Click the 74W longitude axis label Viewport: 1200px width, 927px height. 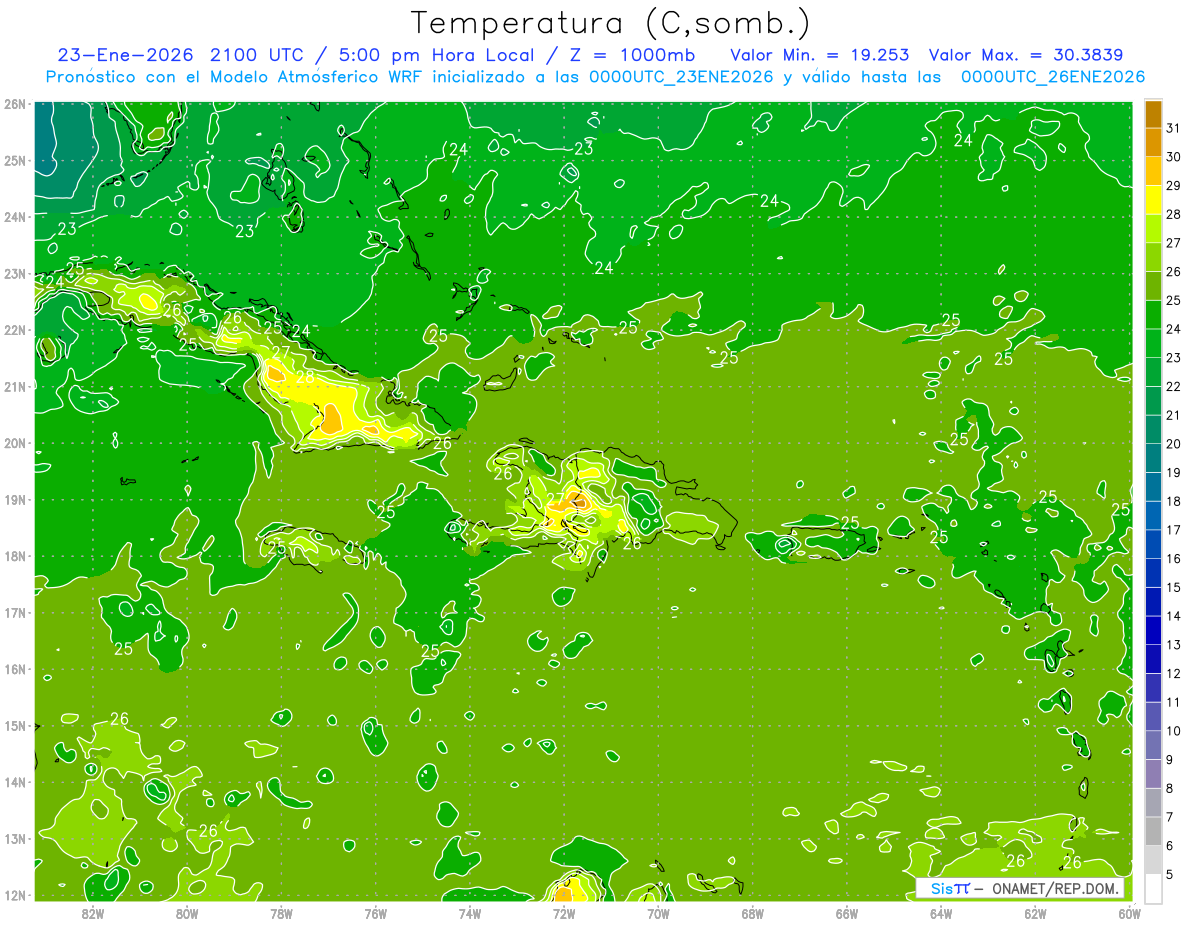tap(470, 914)
